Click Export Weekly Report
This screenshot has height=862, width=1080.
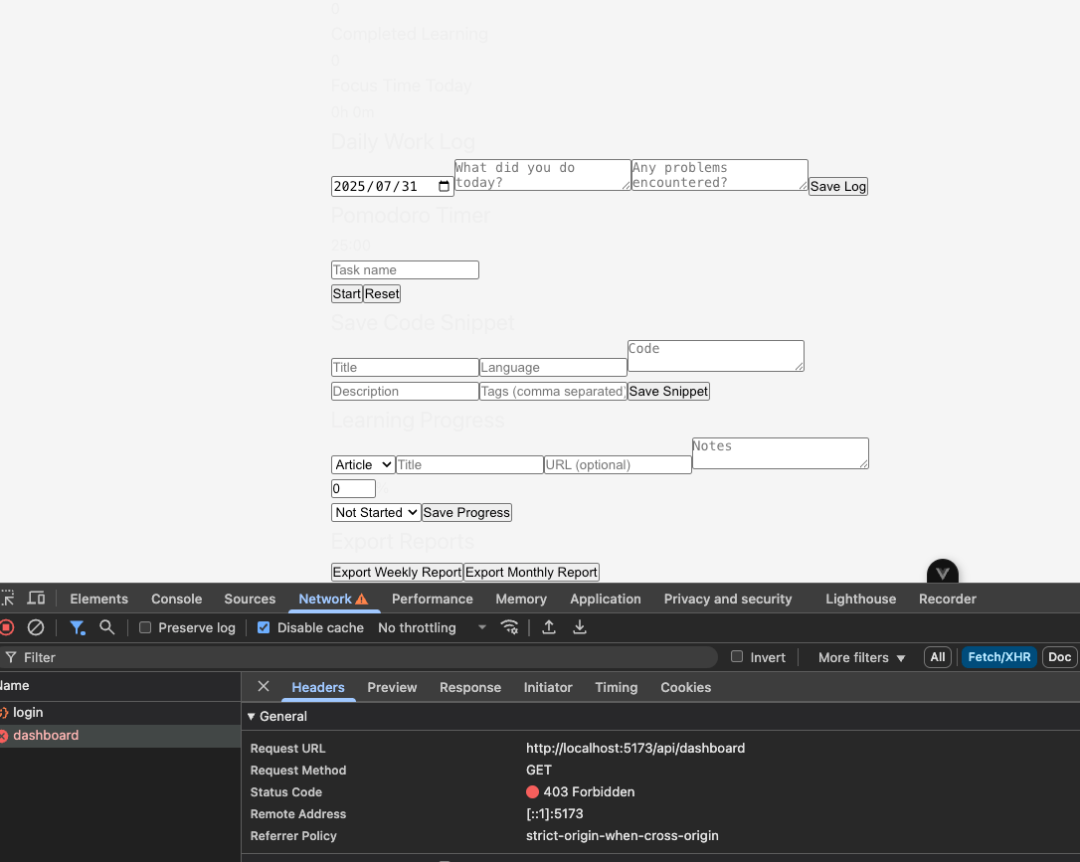click(397, 572)
